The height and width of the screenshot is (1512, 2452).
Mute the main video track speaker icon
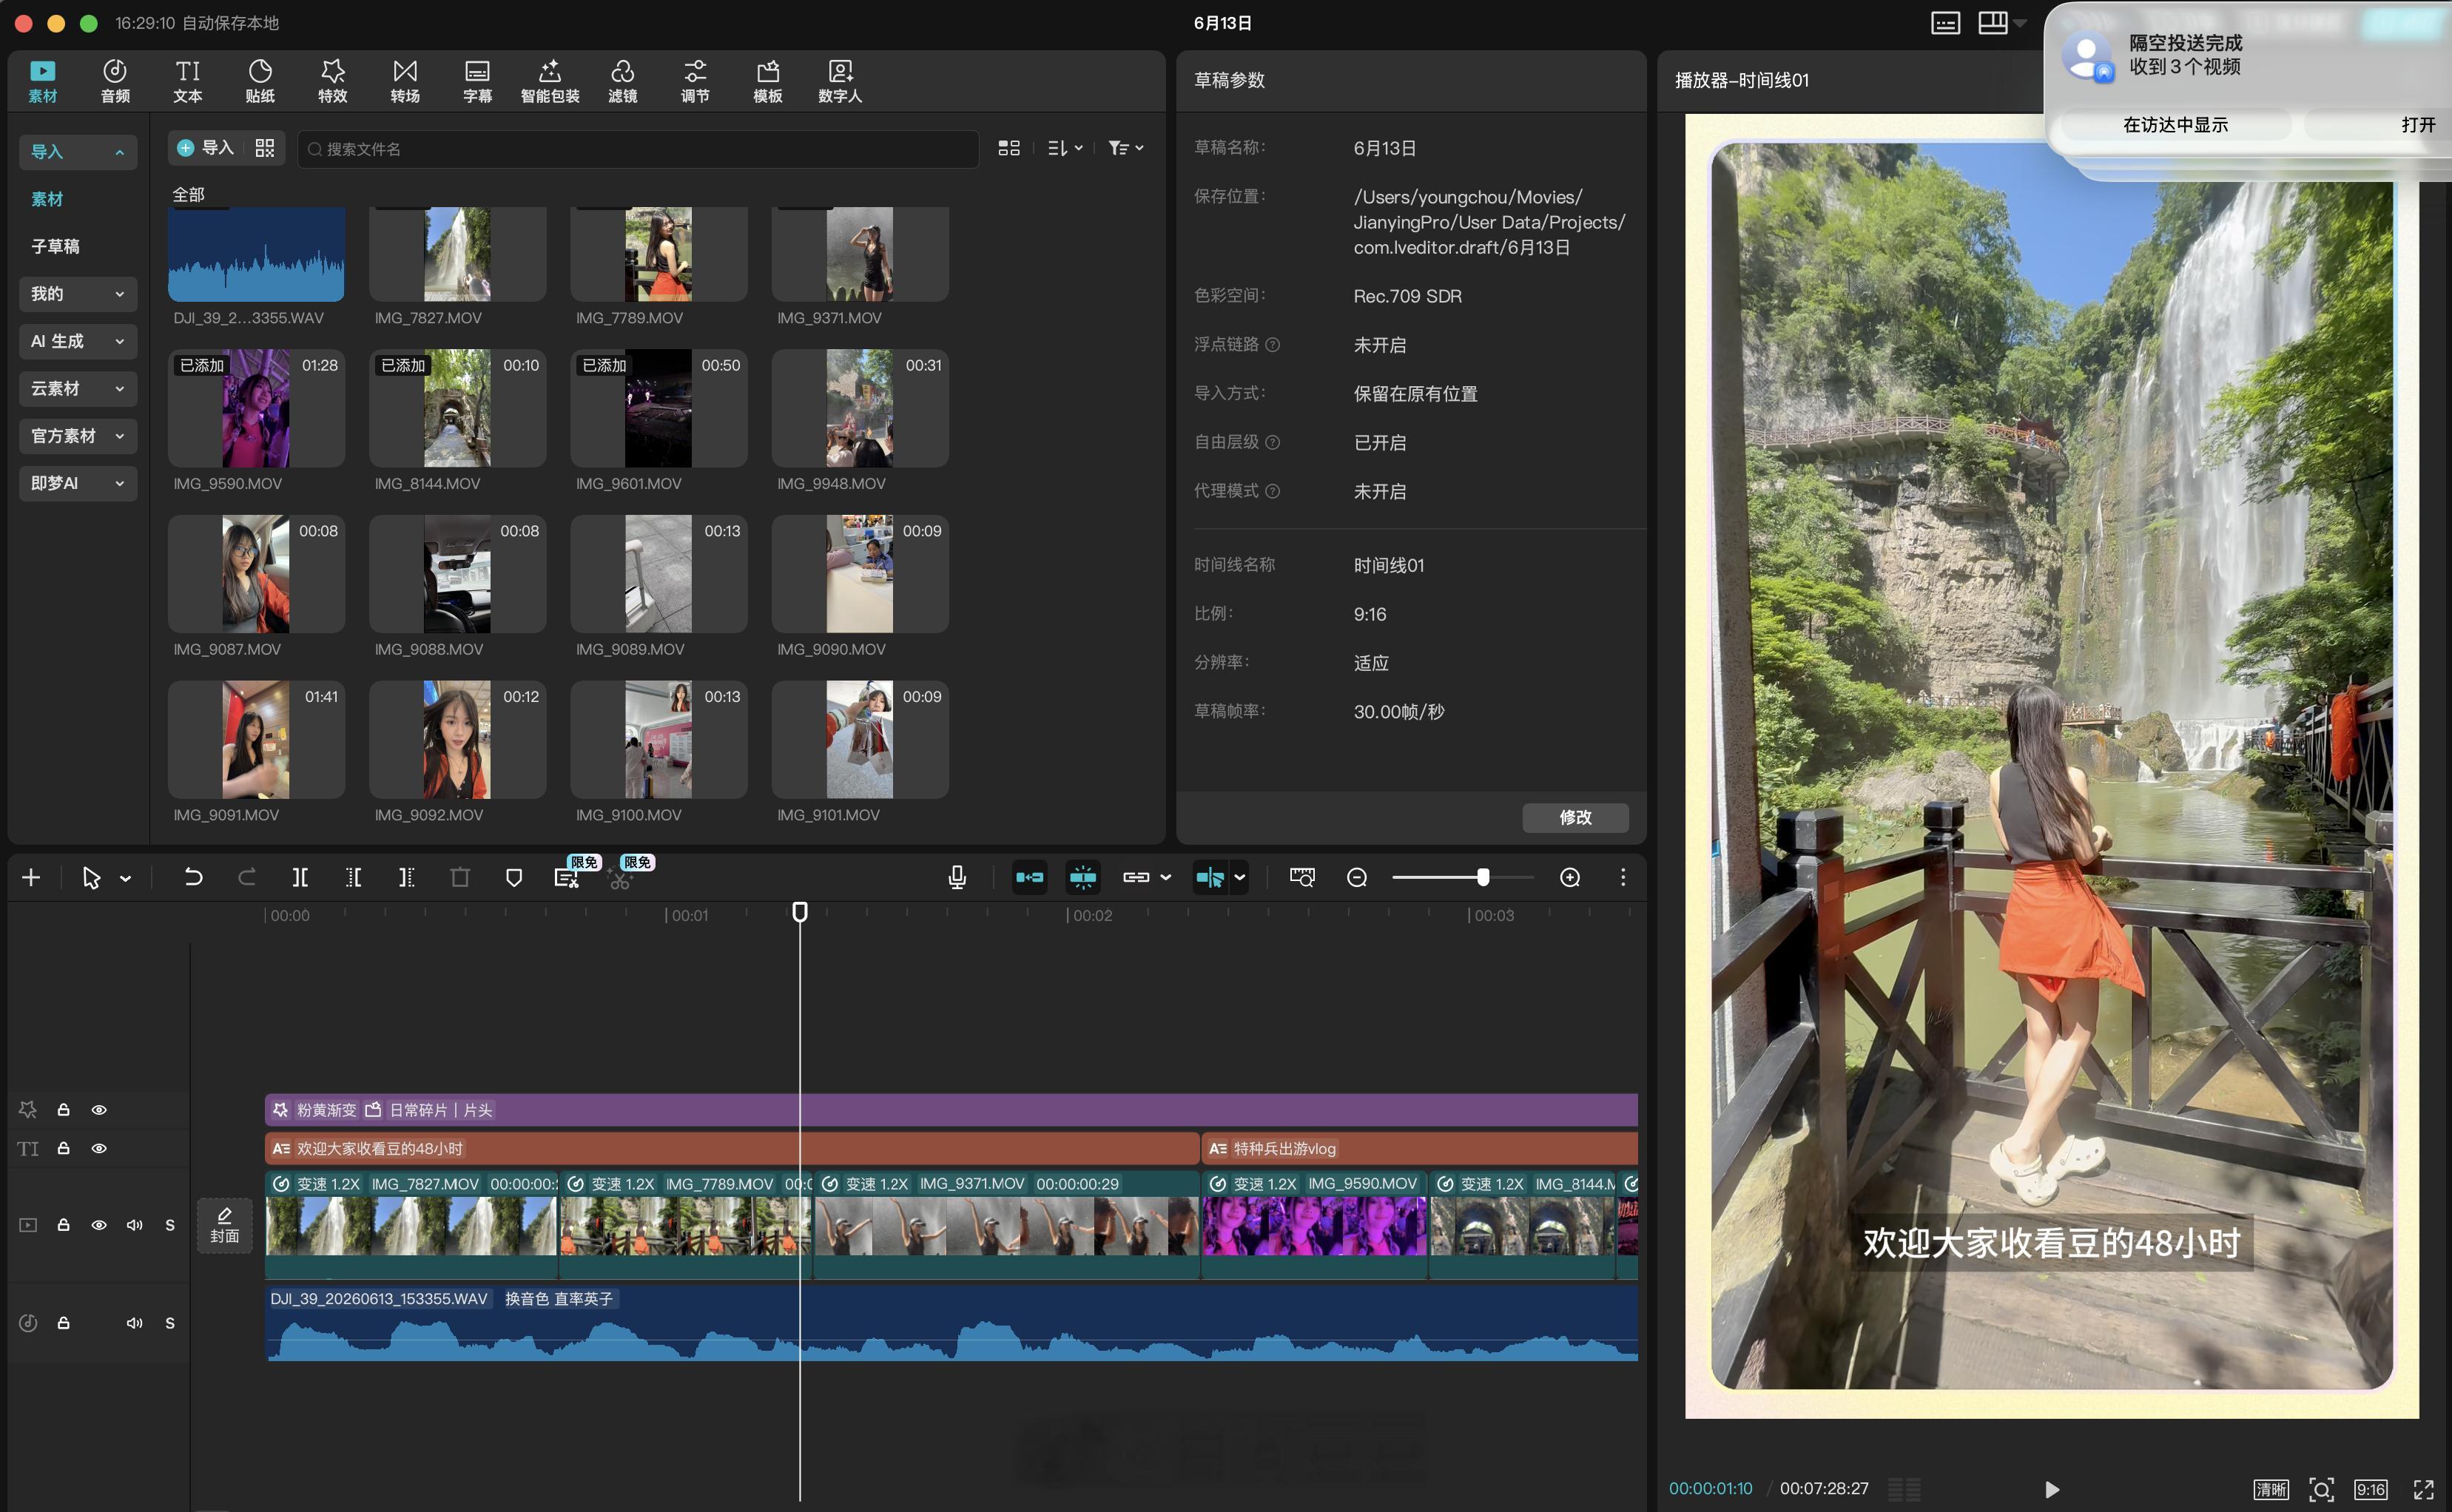[x=134, y=1225]
